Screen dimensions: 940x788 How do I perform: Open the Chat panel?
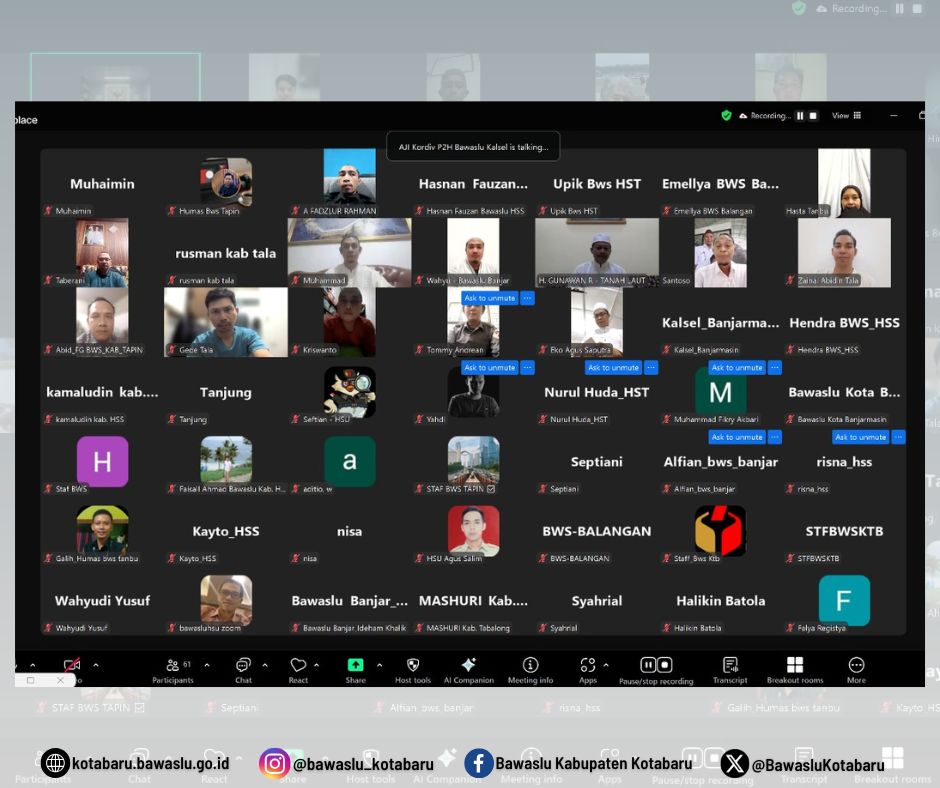click(x=243, y=670)
